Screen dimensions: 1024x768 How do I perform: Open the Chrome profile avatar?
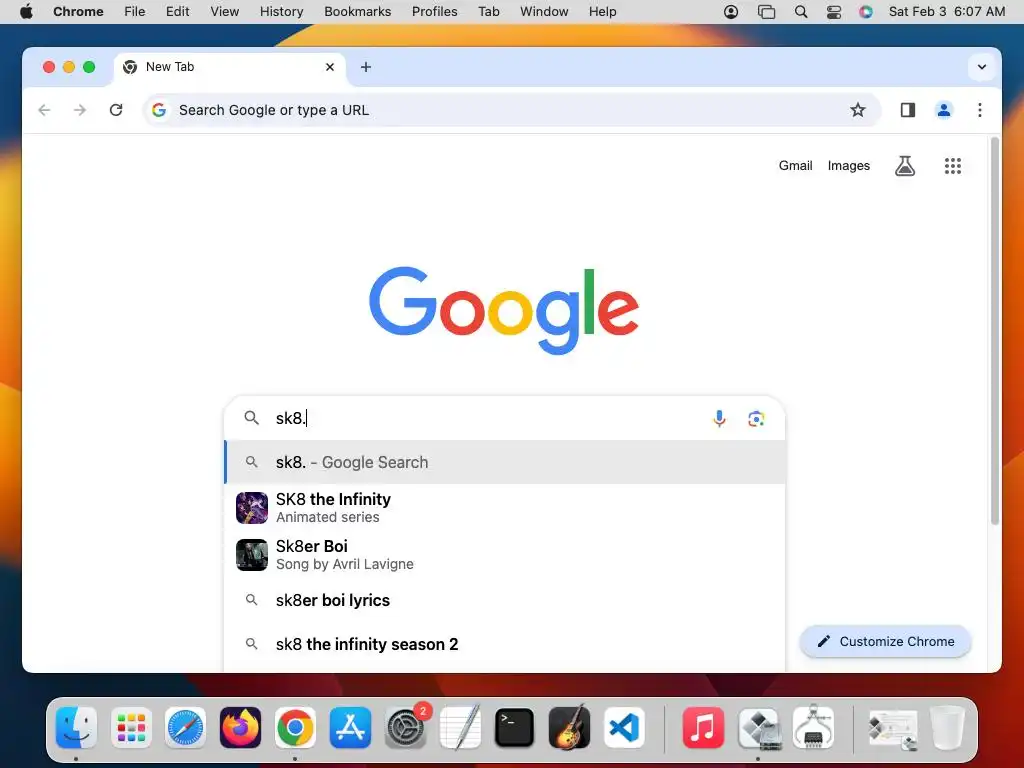point(944,110)
